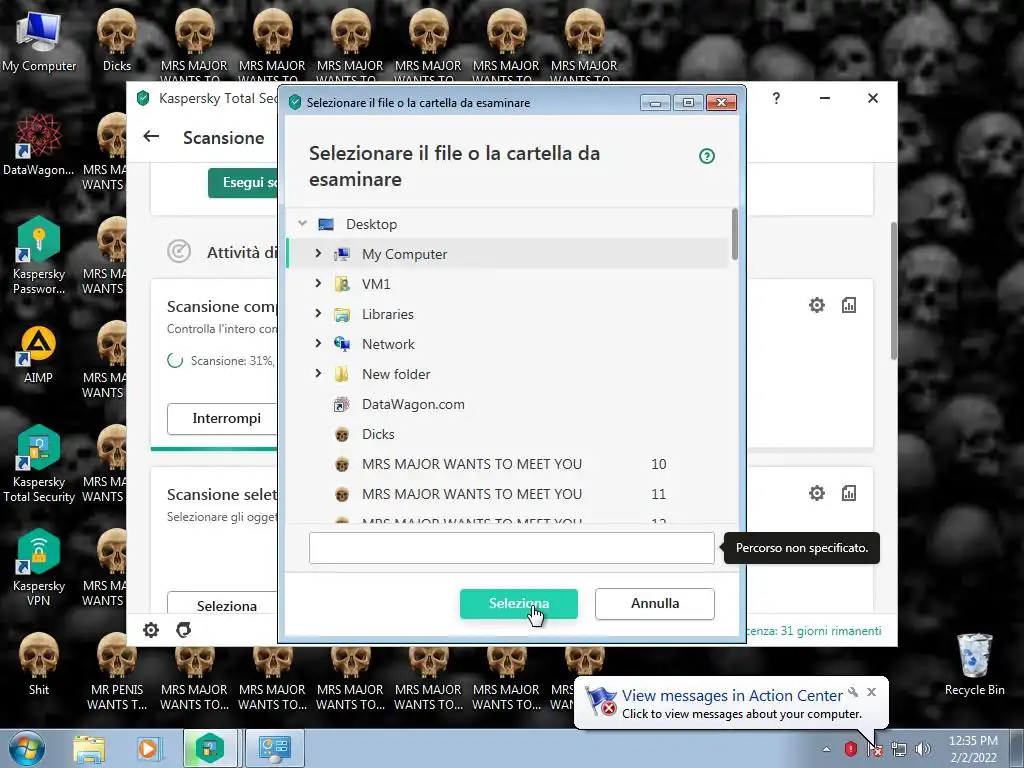Open Kaspersky help question mark
The height and width of the screenshot is (768, 1024).
(x=776, y=98)
